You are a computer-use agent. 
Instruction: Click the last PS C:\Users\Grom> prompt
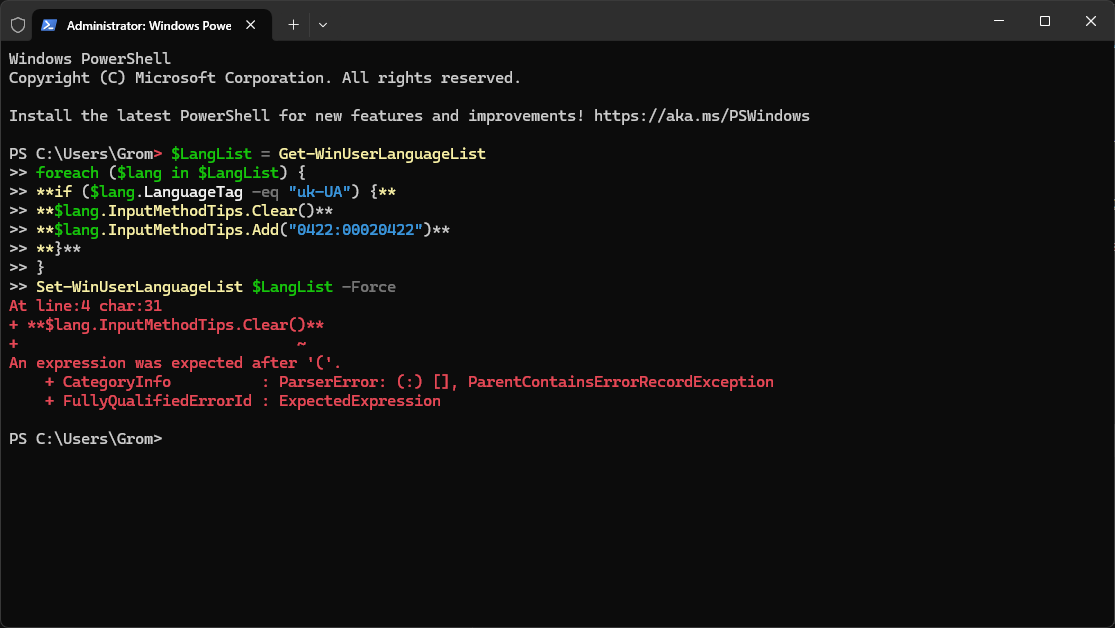point(85,439)
